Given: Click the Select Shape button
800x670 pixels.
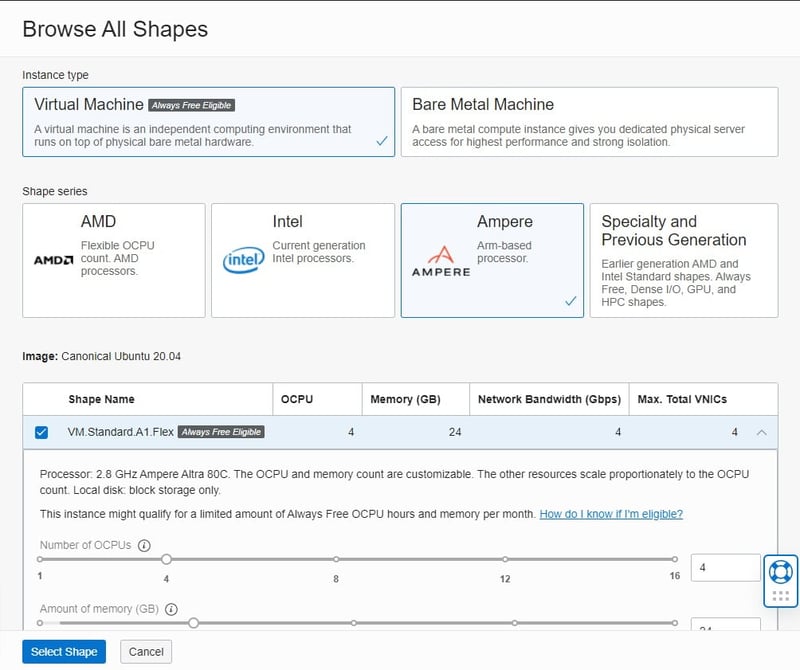Looking at the screenshot, I should pos(64,652).
